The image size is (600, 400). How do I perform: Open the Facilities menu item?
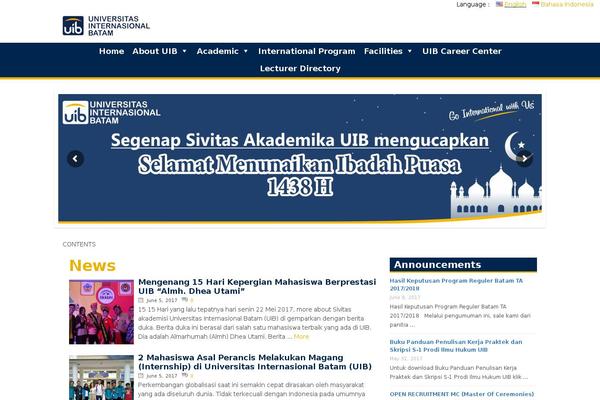[x=383, y=51]
